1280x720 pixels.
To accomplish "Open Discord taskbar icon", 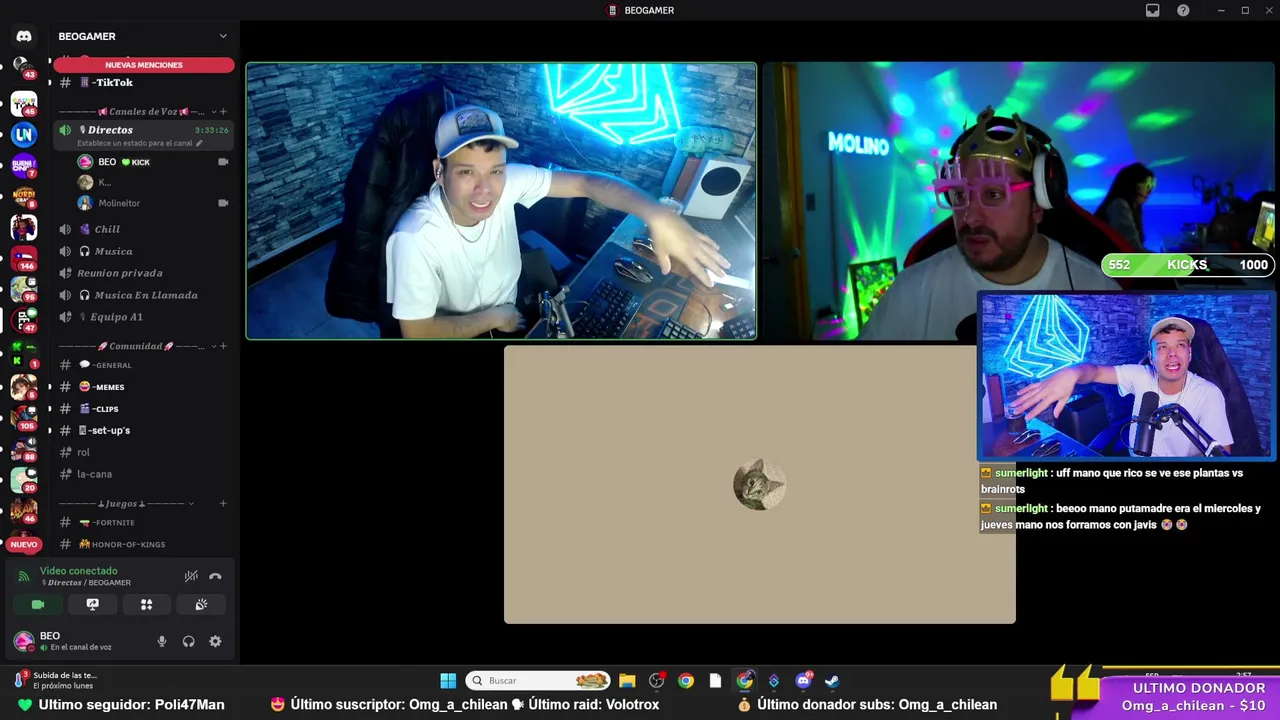I will pos(803,681).
